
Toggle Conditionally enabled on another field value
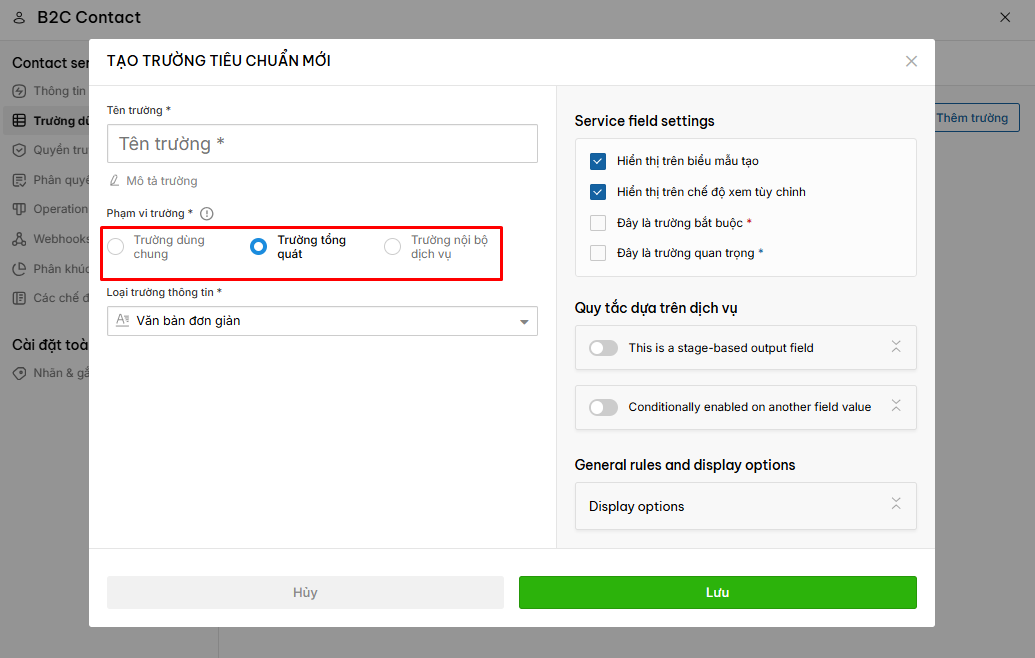click(x=603, y=407)
